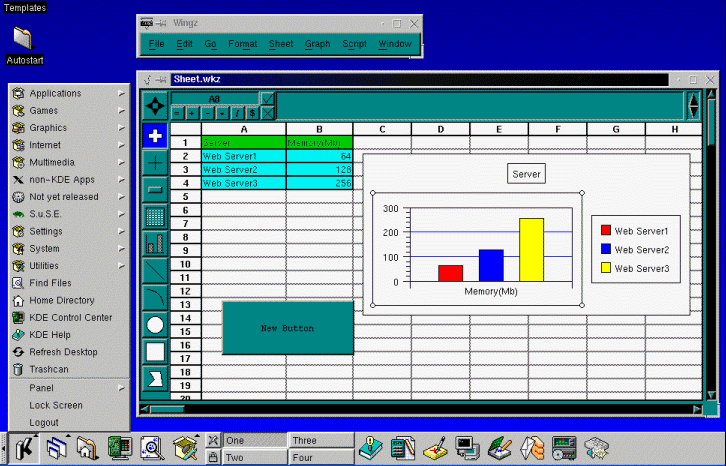Switch to virtual desktop One
Screen dimensions: 726x466
[255, 441]
